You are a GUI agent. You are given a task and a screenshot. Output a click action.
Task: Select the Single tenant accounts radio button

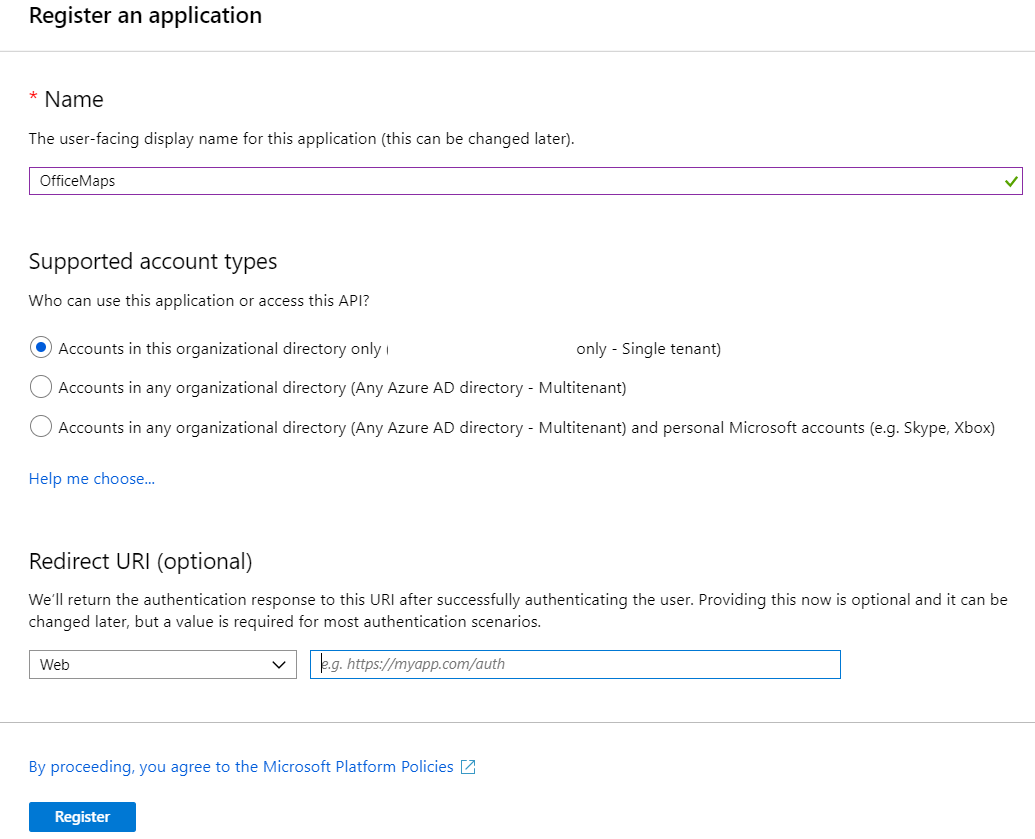[x=41, y=348]
